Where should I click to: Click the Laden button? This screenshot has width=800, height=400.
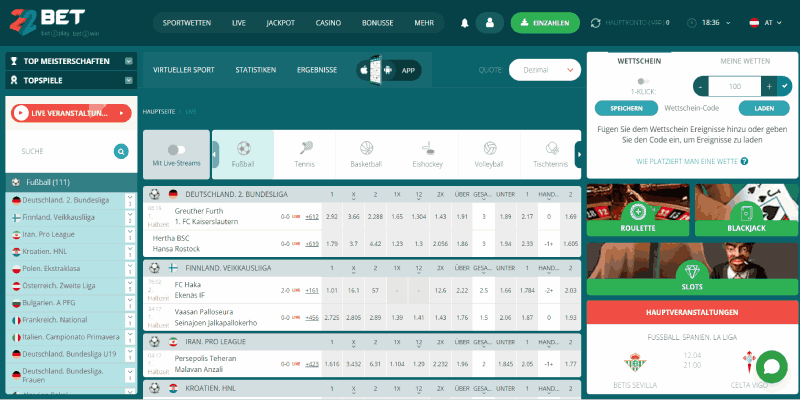point(764,108)
